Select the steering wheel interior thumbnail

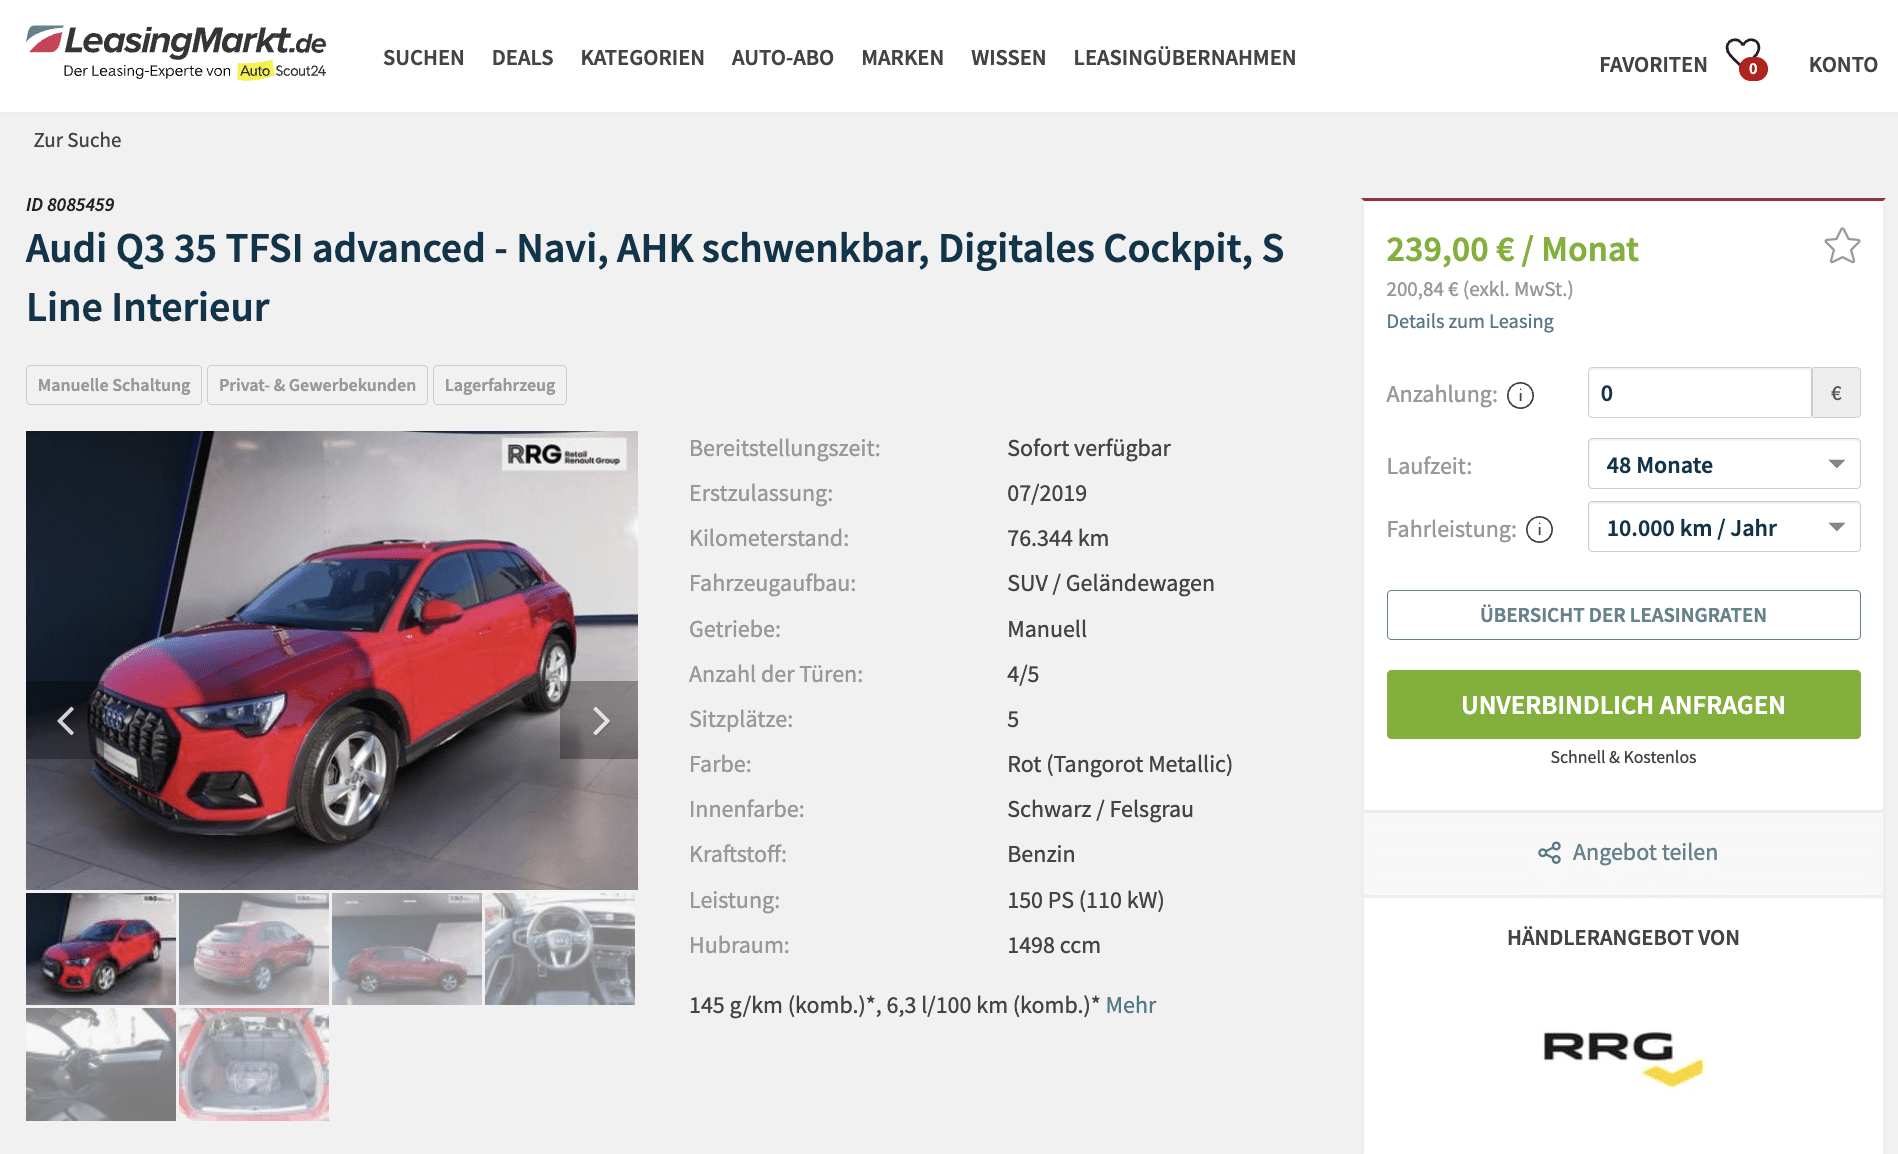[560, 949]
